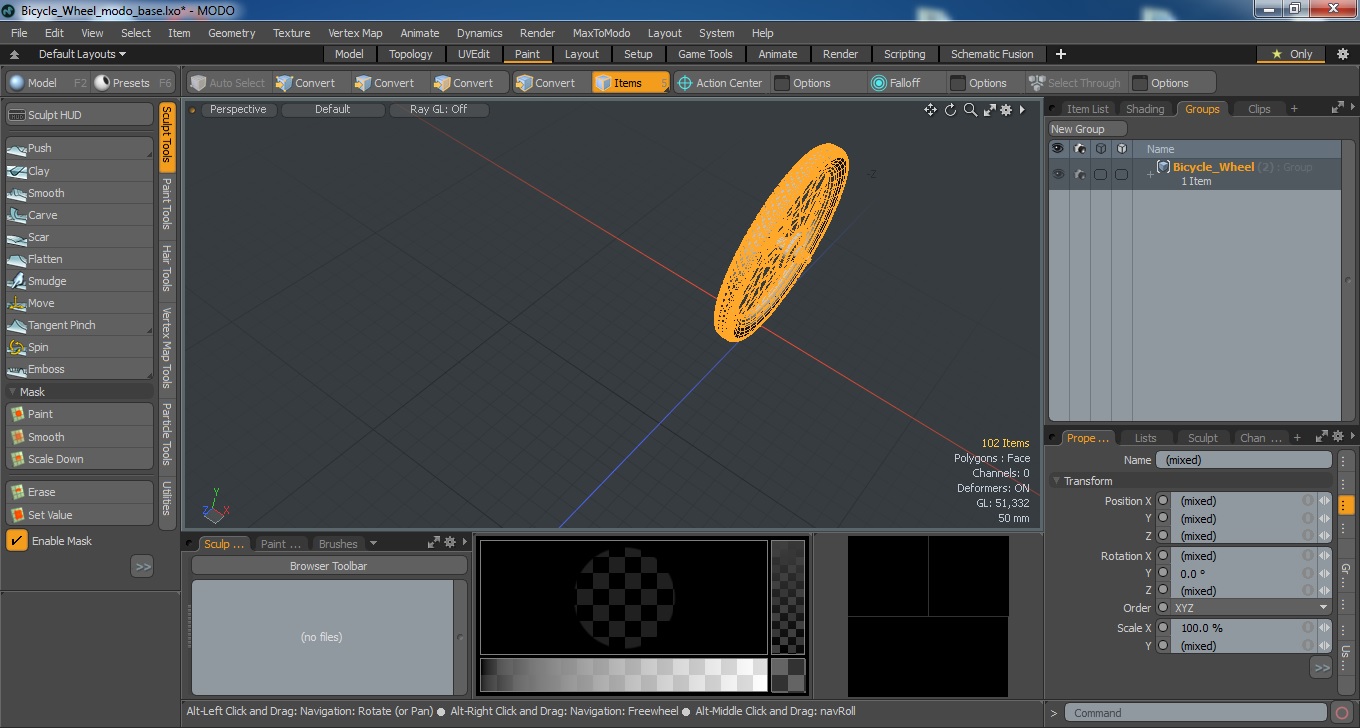1360x728 pixels.
Task: Click the command record button icon
Action: 1343,713
